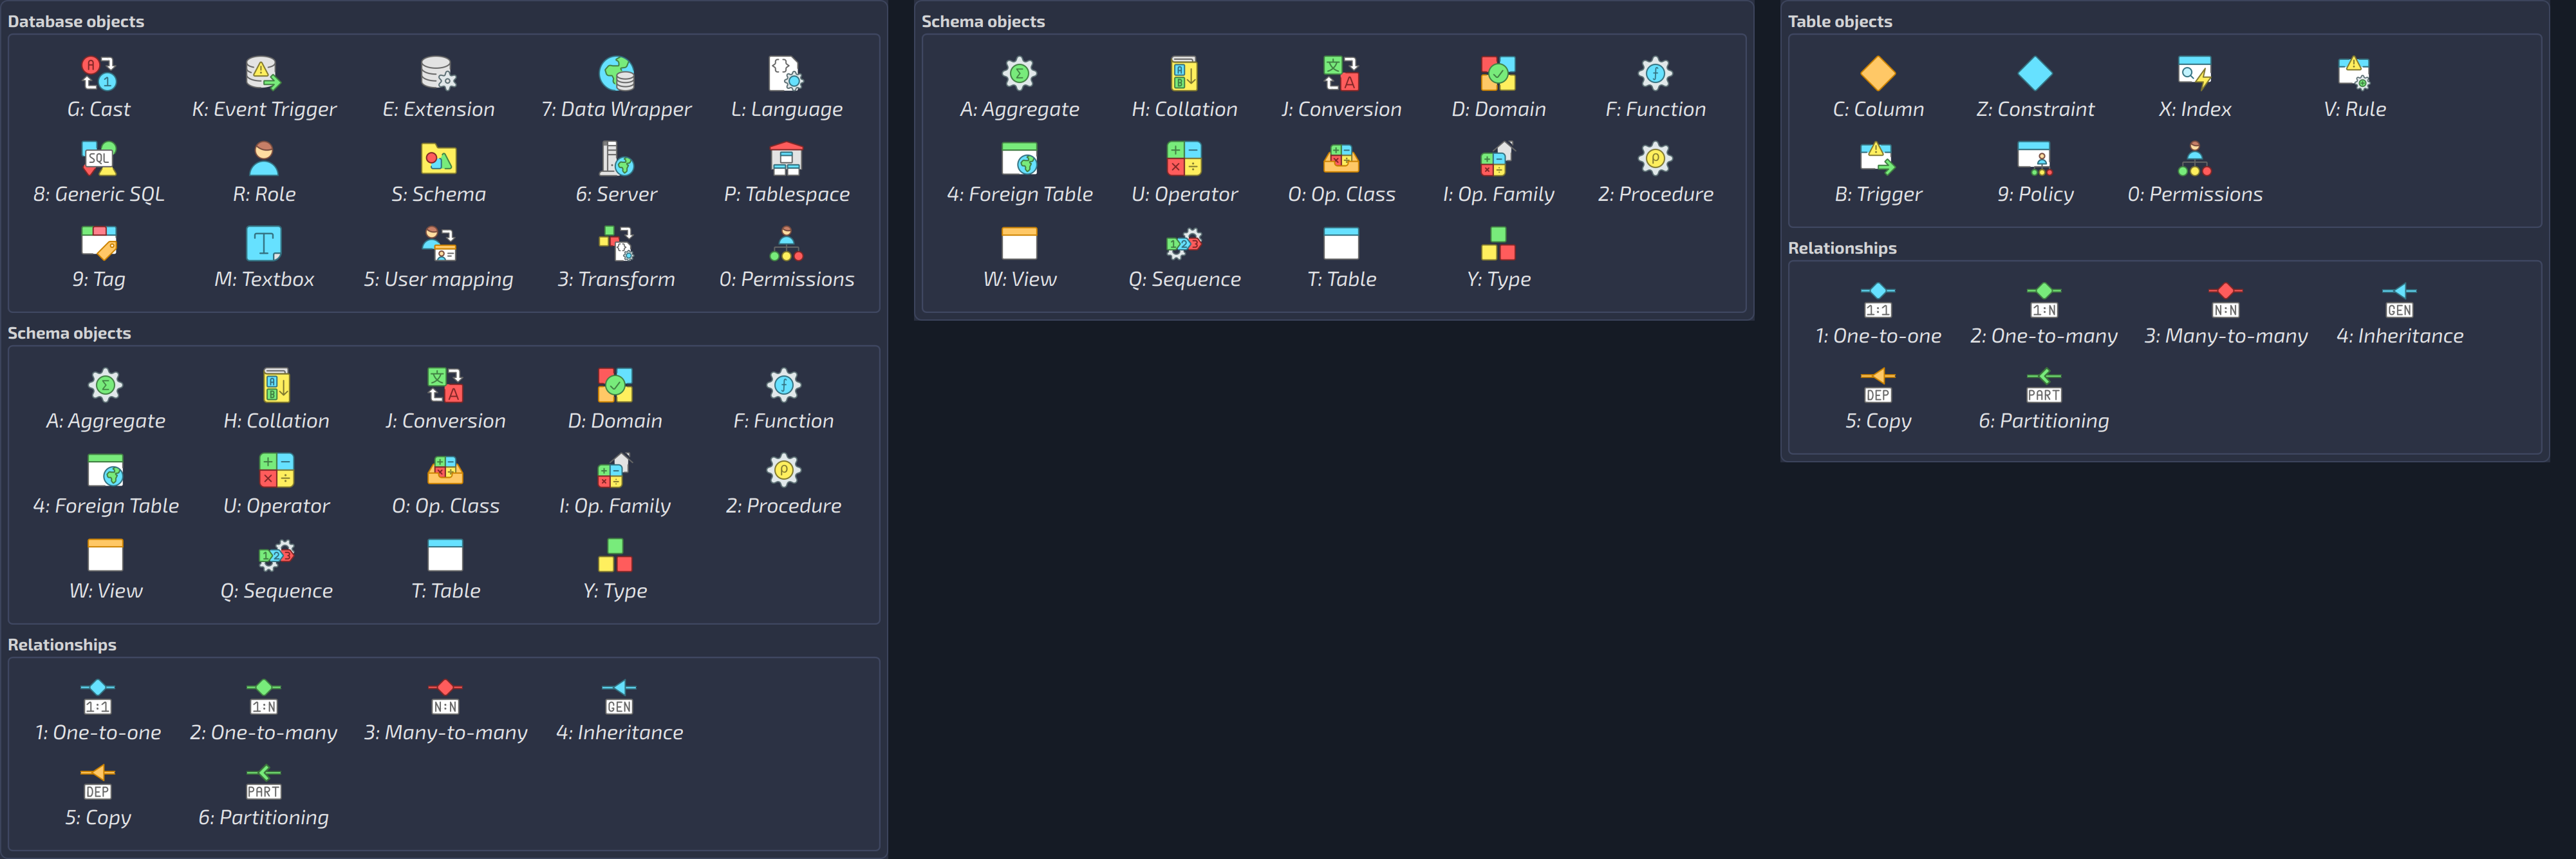Click the Language object icon

click(x=786, y=74)
